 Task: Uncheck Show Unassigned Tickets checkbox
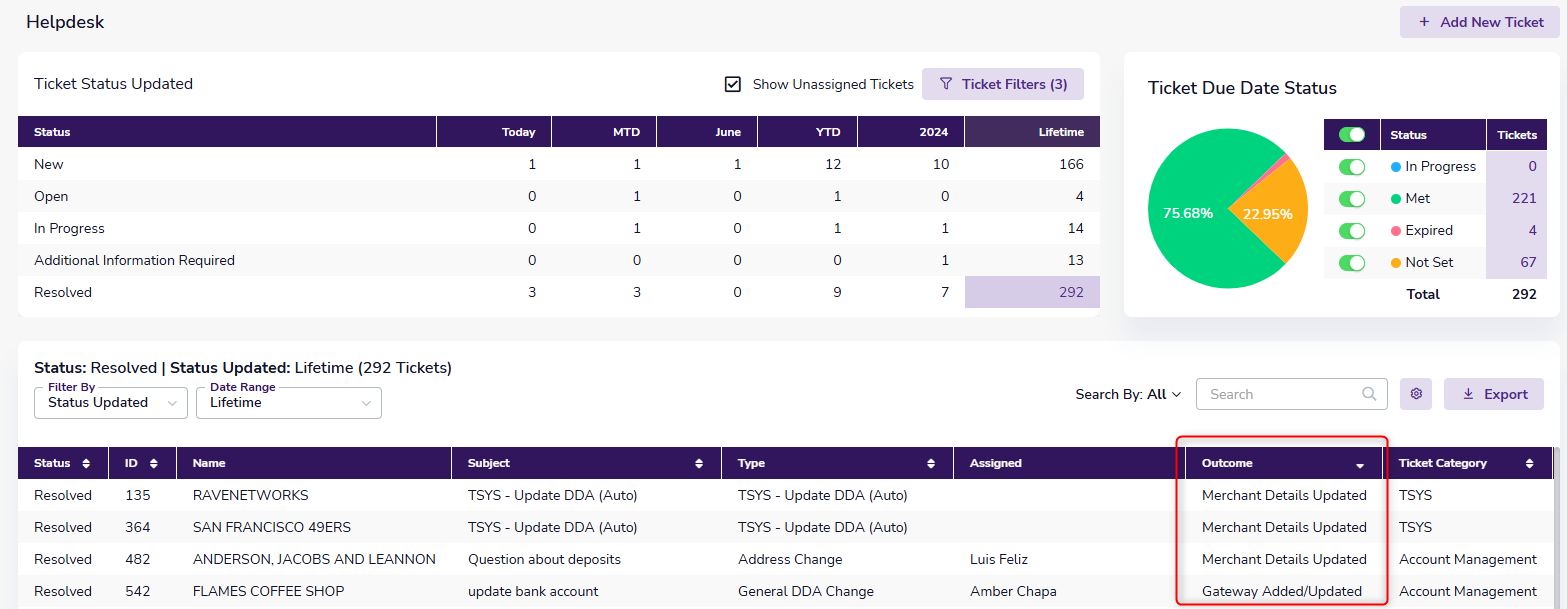(x=733, y=84)
